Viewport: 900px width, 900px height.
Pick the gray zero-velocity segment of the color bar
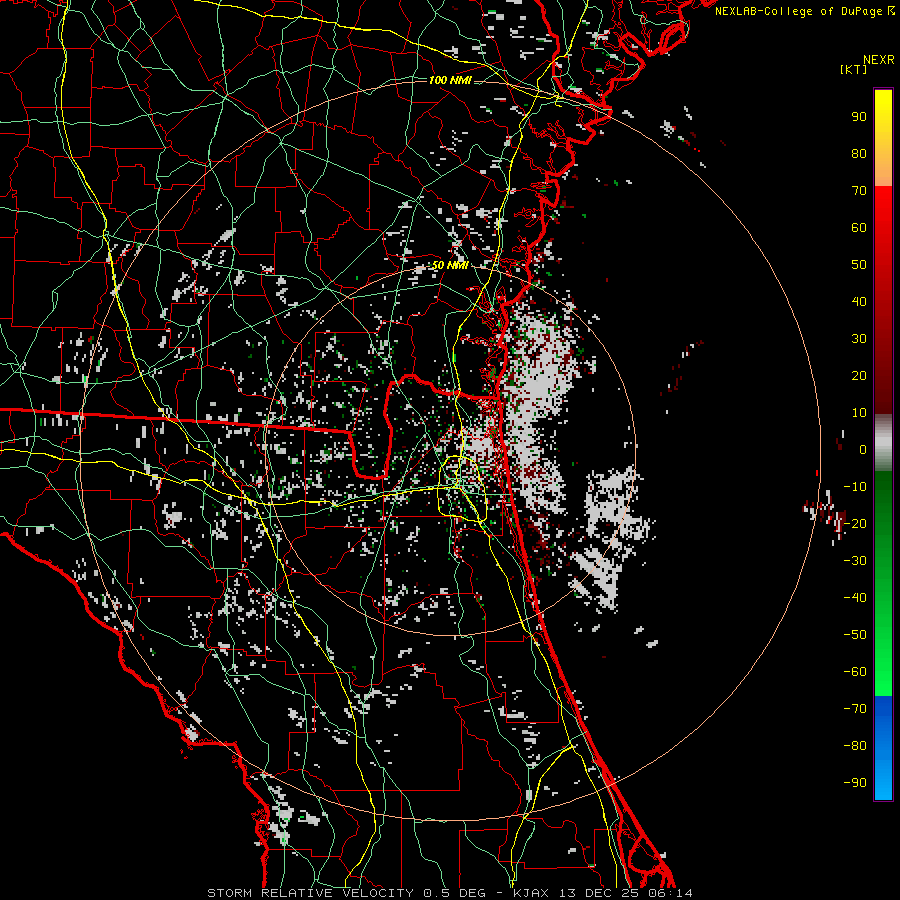[883, 442]
